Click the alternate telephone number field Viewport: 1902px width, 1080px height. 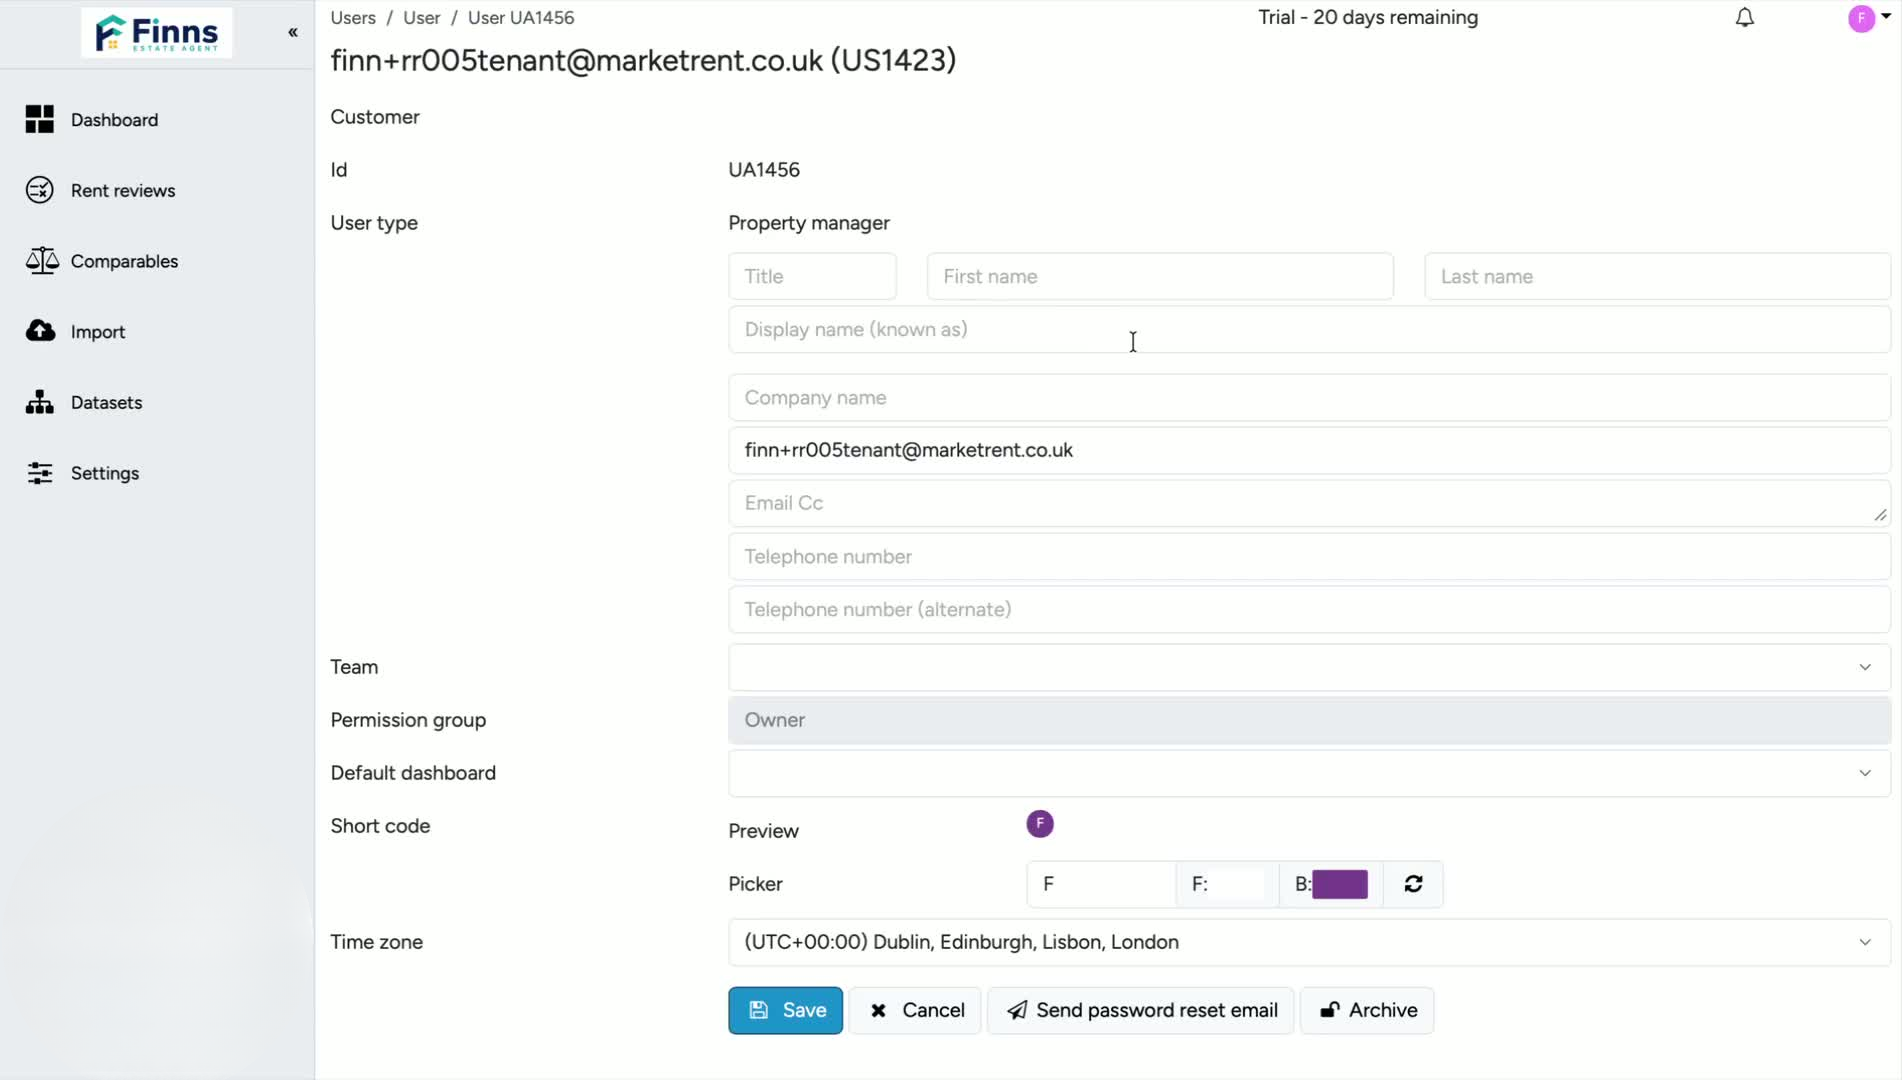pyautogui.click(x=1309, y=610)
